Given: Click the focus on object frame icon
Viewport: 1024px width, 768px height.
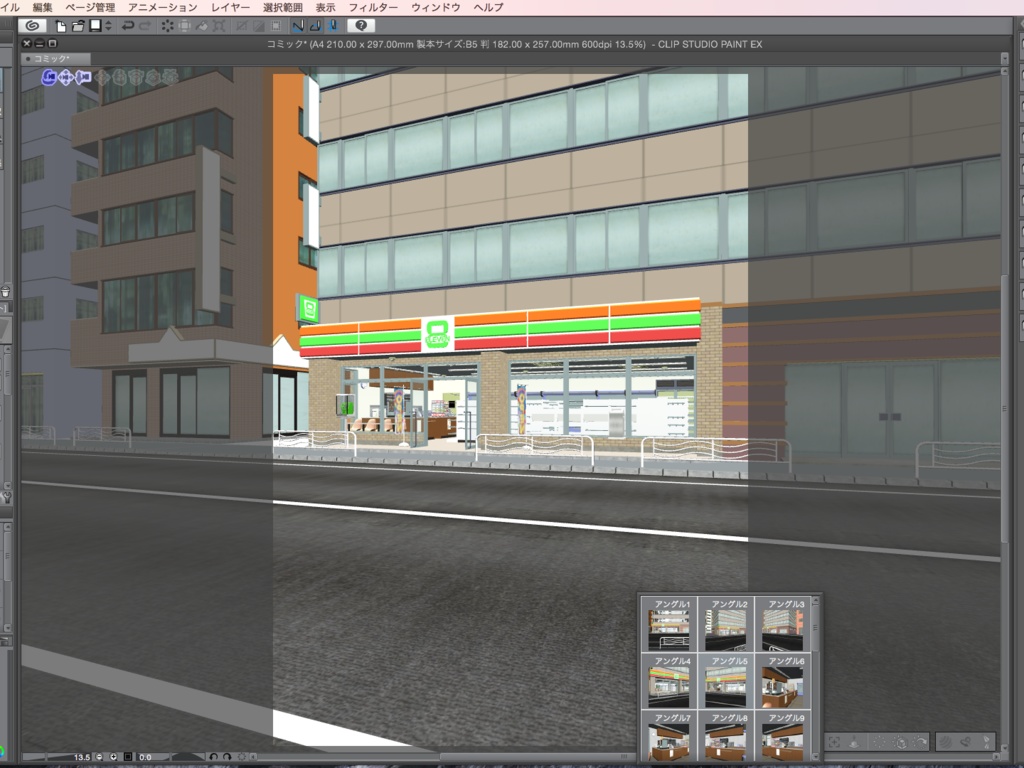Looking at the screenshot, I should [x=835, y=742].
